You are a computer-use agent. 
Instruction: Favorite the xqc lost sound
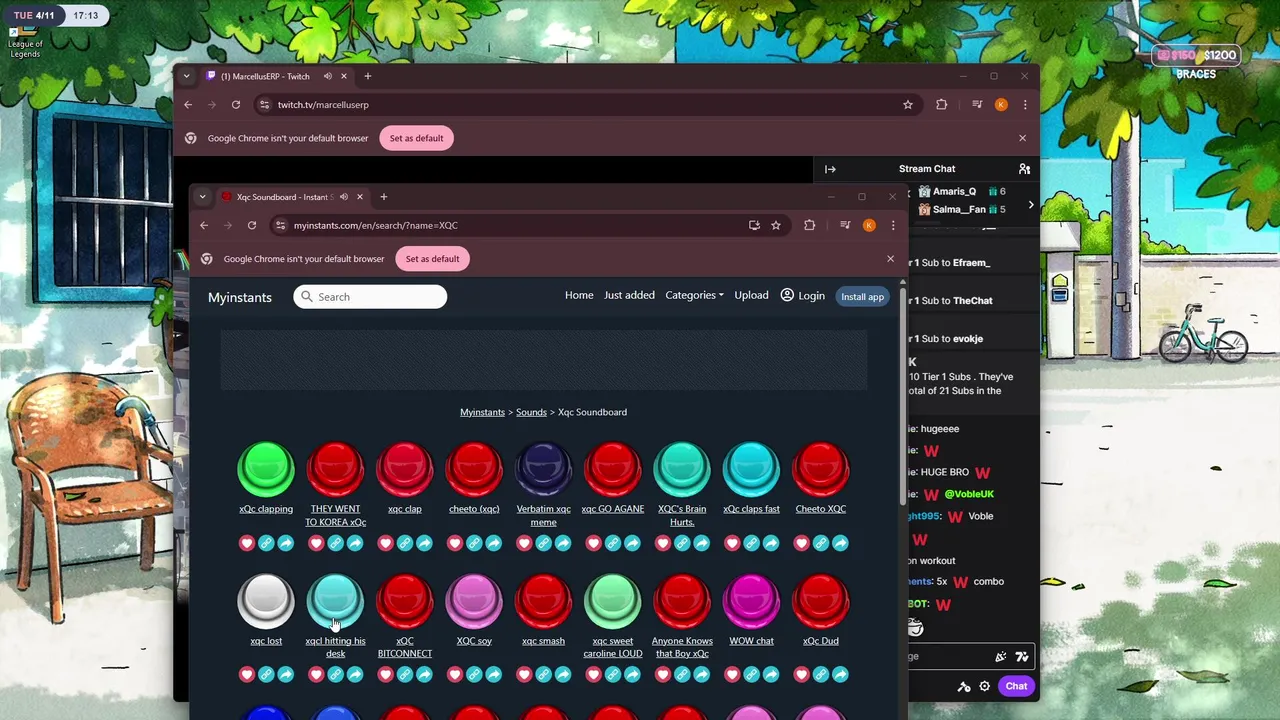247,675
